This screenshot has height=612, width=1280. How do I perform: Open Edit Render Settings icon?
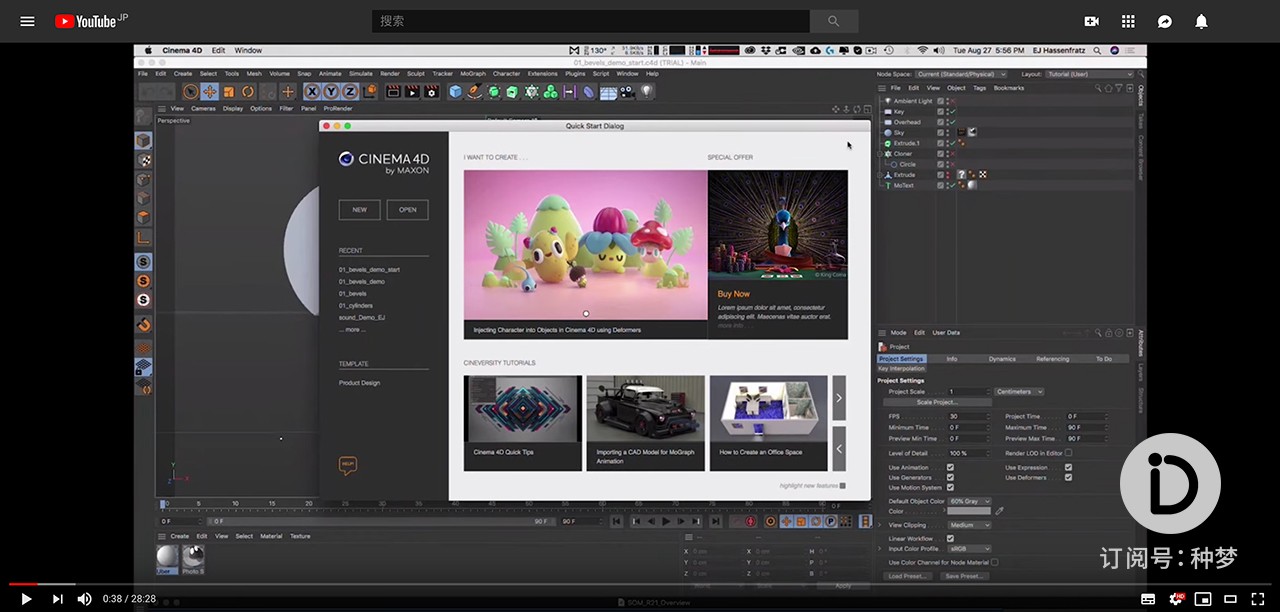pyautogui.click(x=431, y=91)
